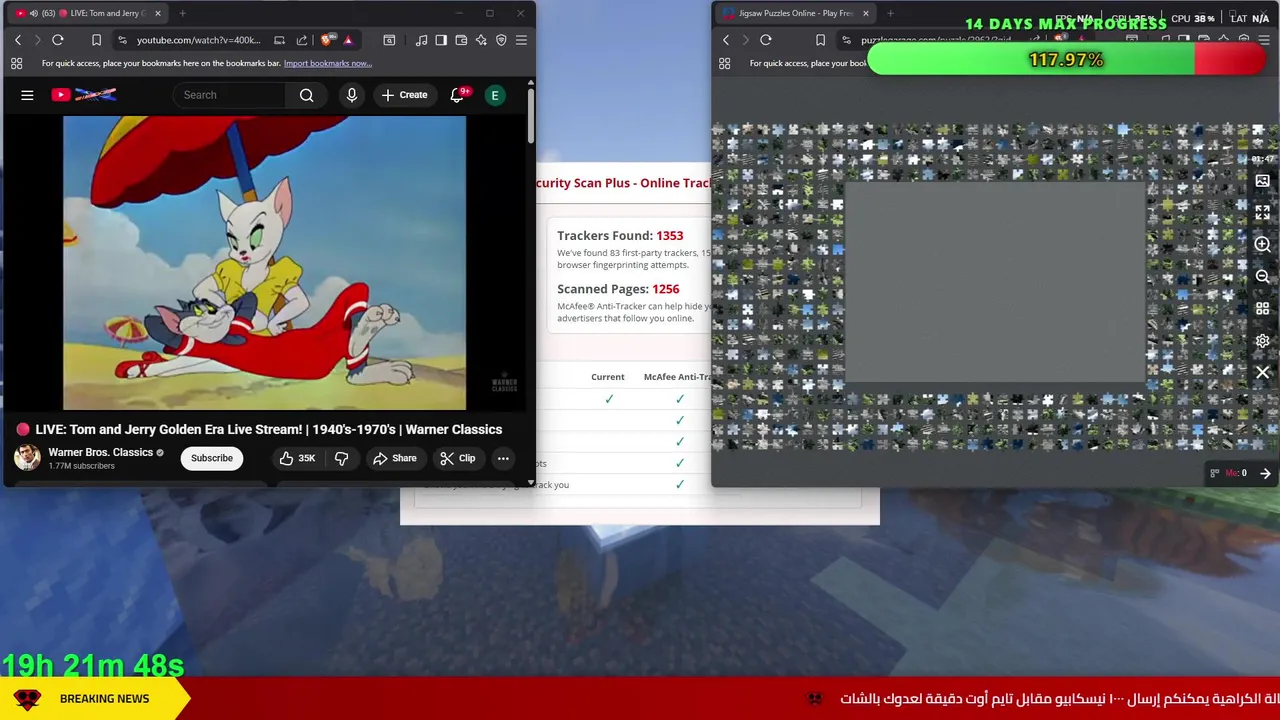Open the browser hamburger menu in YouTube window
Viewport: 1280px width, 720px height.
[521, 40]
